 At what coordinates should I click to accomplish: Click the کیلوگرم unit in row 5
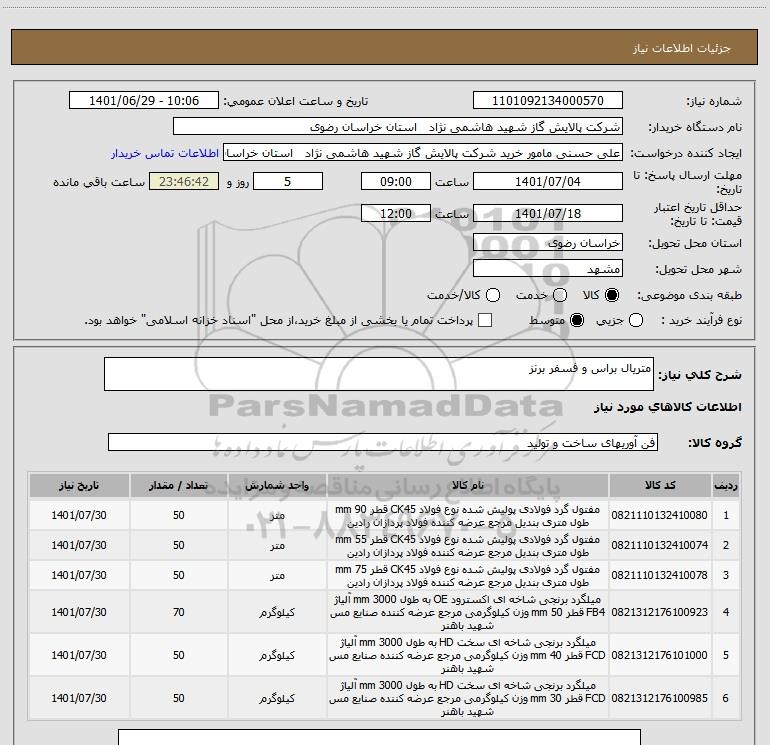point(277,655)
